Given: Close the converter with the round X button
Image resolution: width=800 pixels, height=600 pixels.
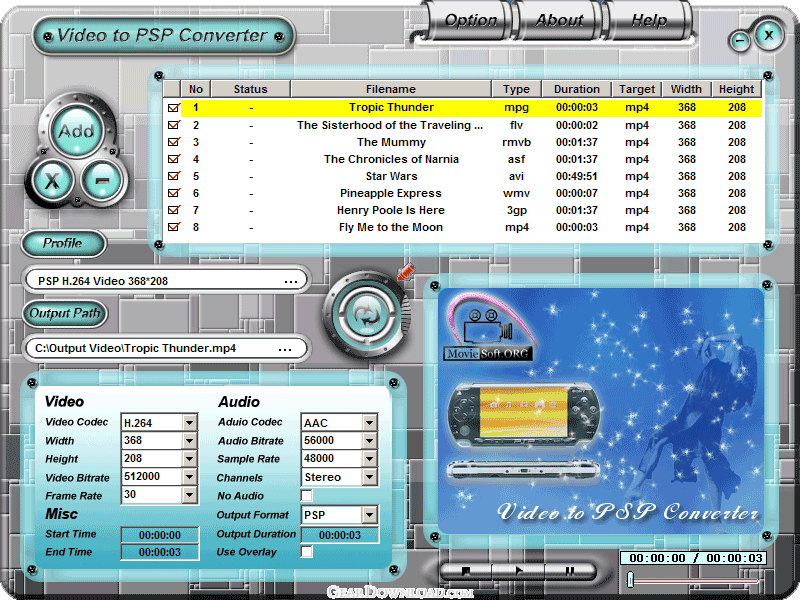Looking at the screenshot, I should (768, 35).
